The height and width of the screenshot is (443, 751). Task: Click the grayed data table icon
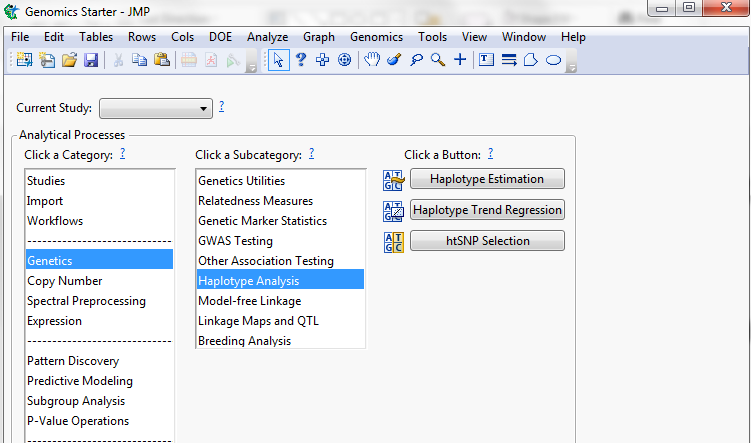189,60
